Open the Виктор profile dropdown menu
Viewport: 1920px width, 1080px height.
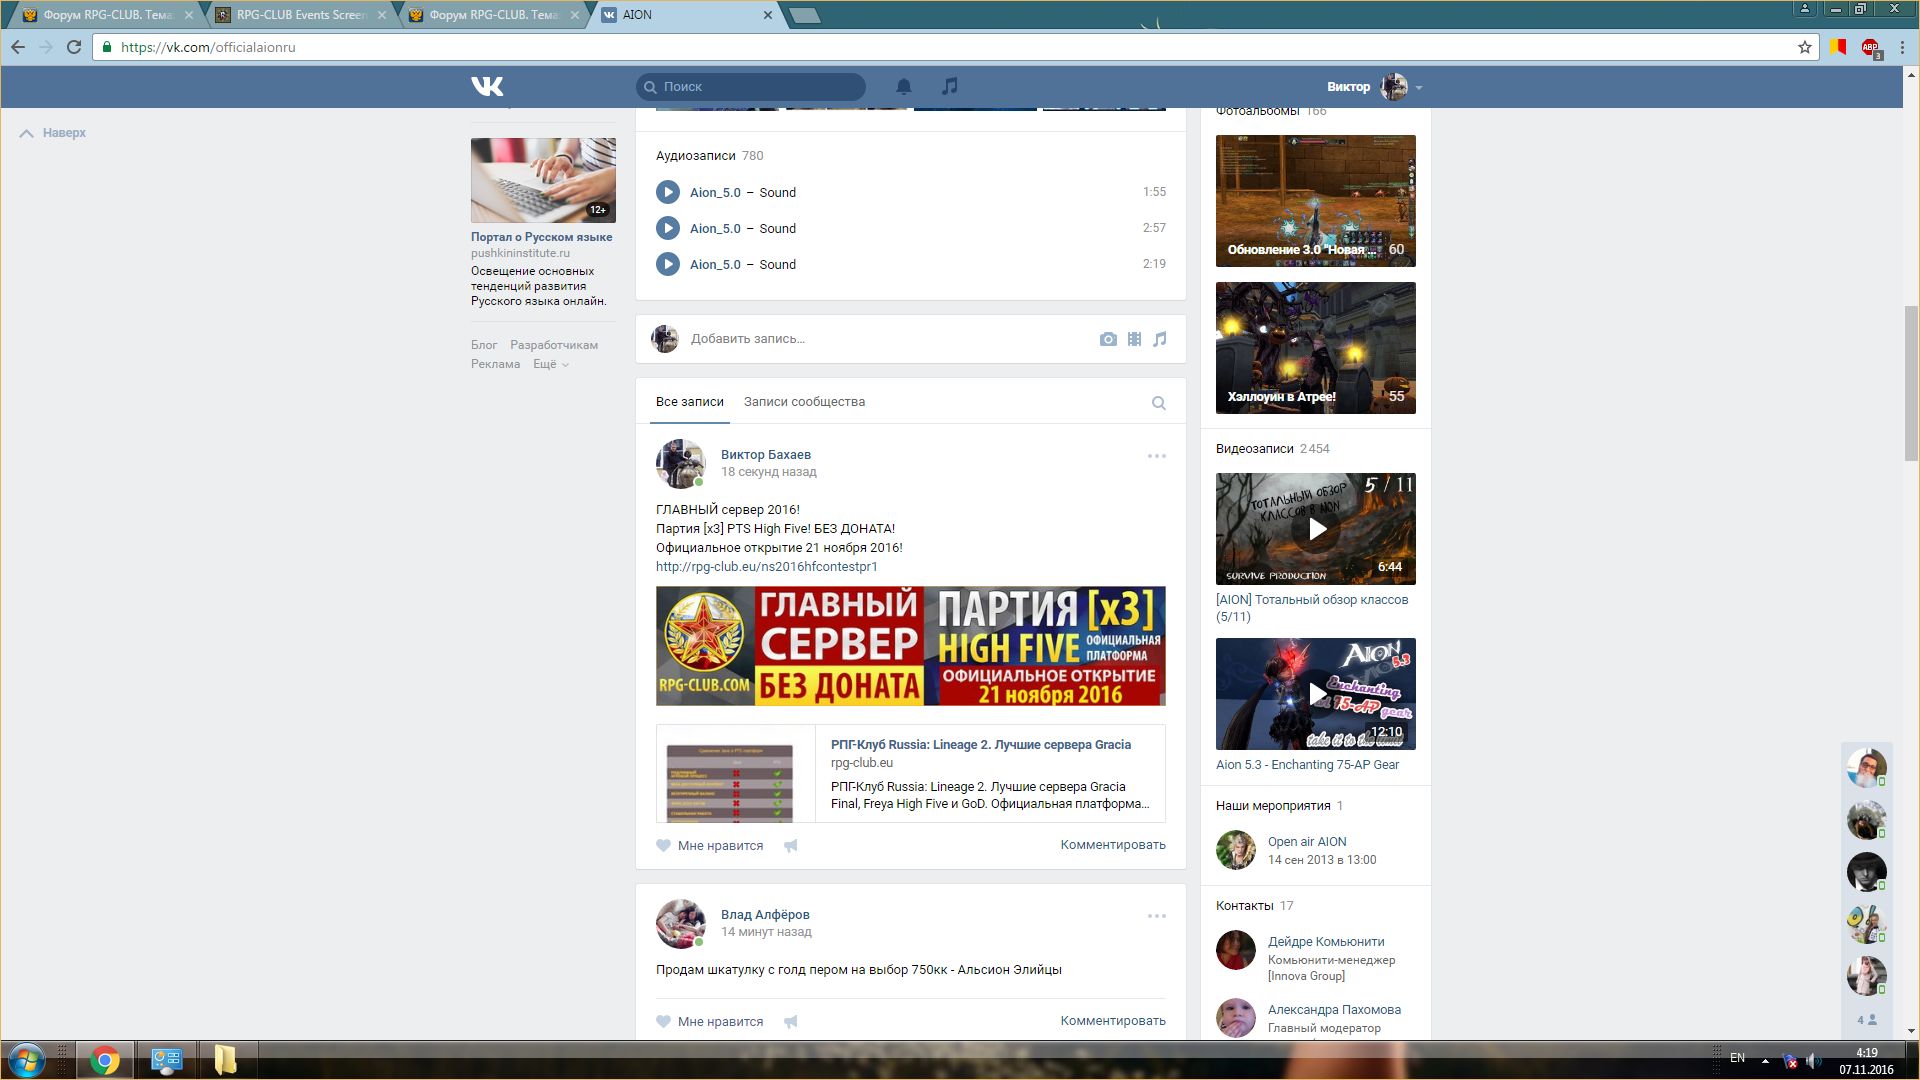click(1419, 88)
